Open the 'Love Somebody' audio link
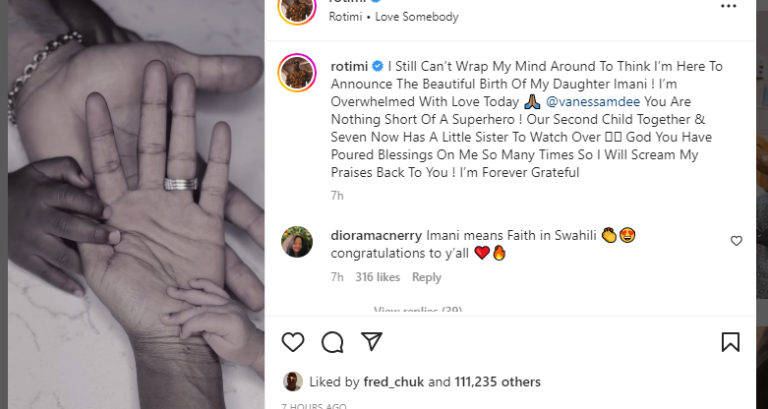 (x=417, y=17)
